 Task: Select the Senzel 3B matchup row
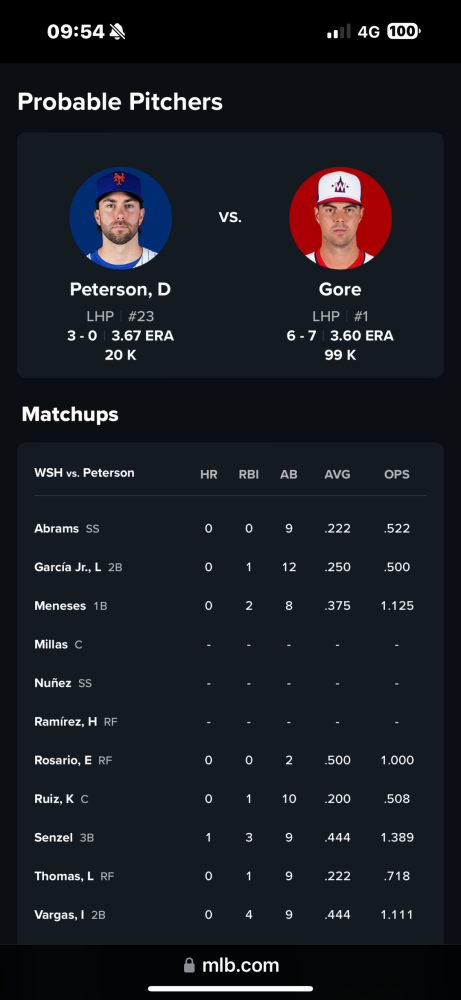pos(230,837)
